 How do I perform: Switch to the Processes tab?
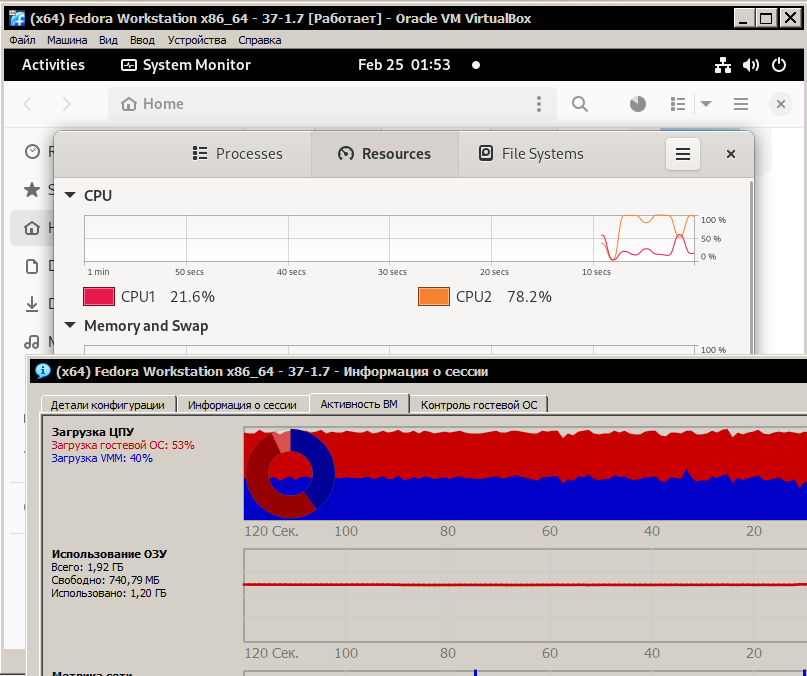coord(237,154)
